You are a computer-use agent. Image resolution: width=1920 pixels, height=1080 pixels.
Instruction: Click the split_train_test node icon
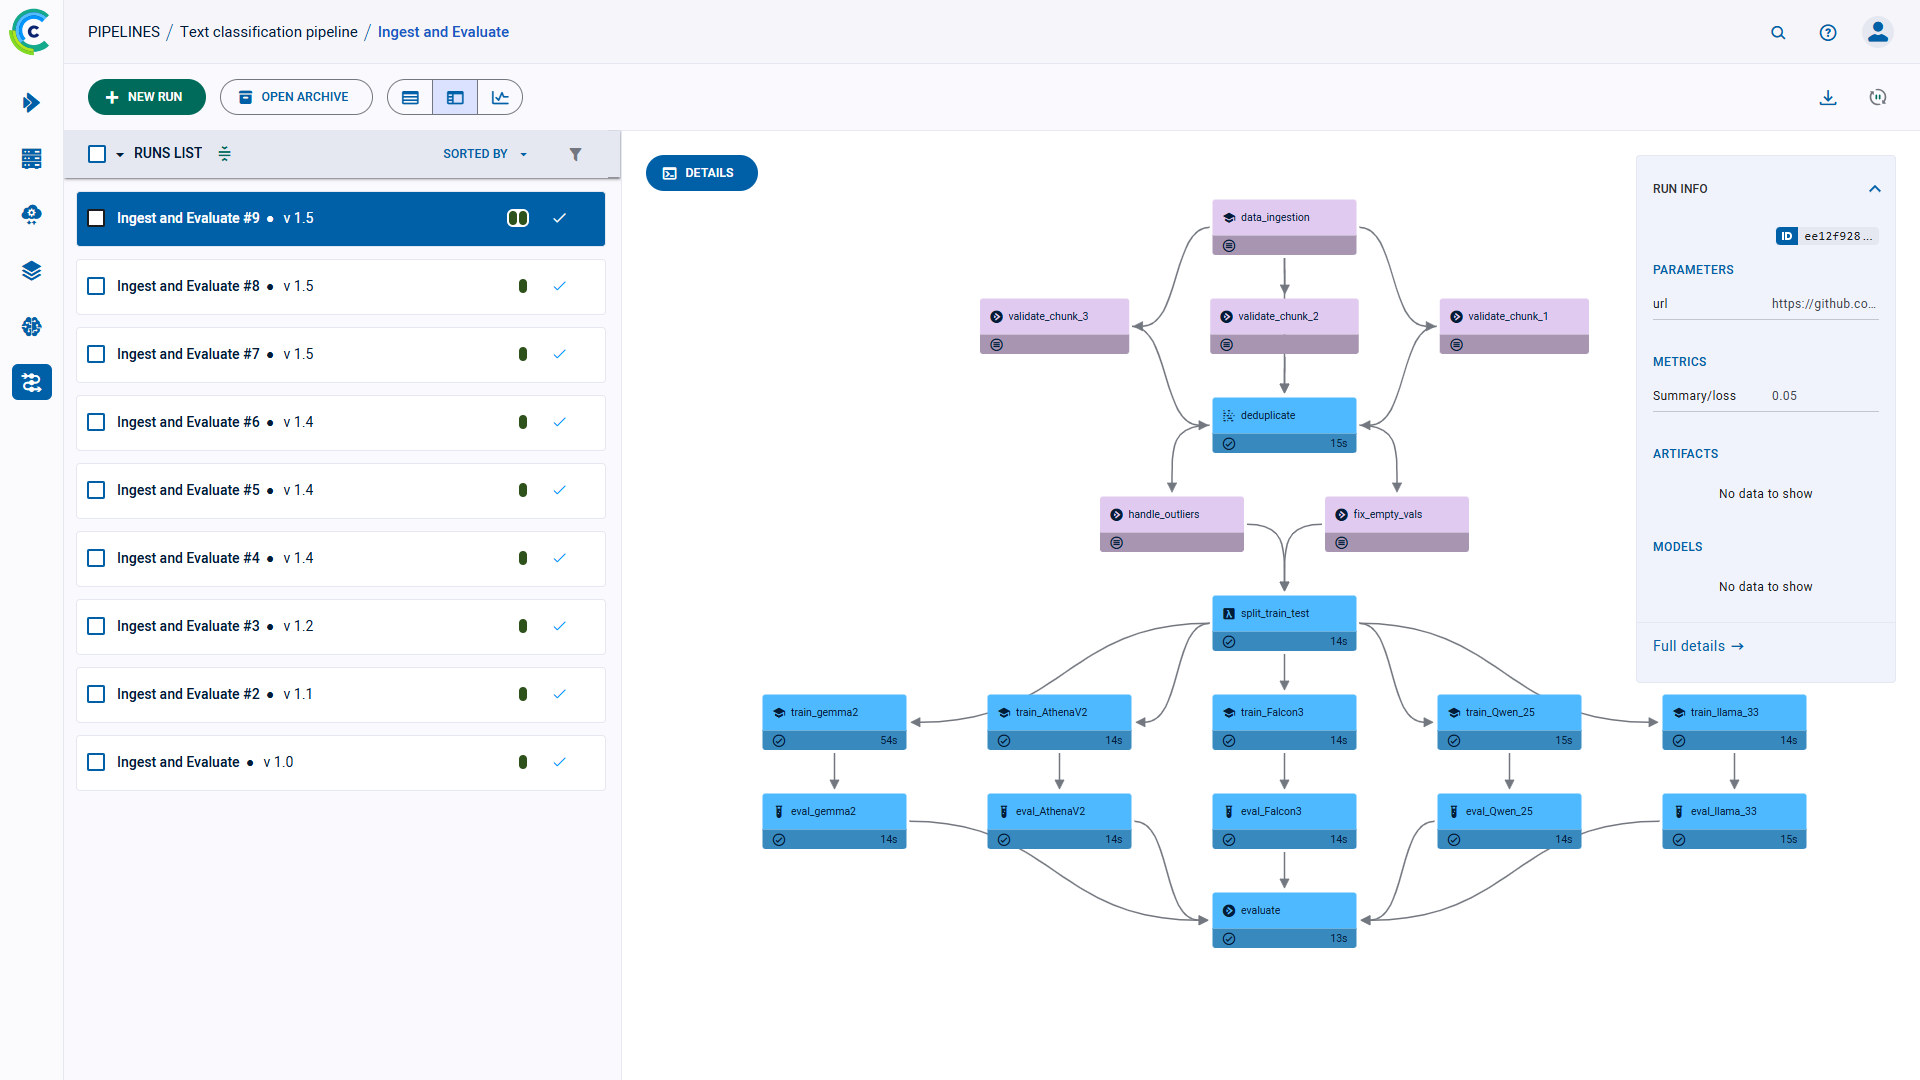pyautogui.click(x=1229, y=613)
